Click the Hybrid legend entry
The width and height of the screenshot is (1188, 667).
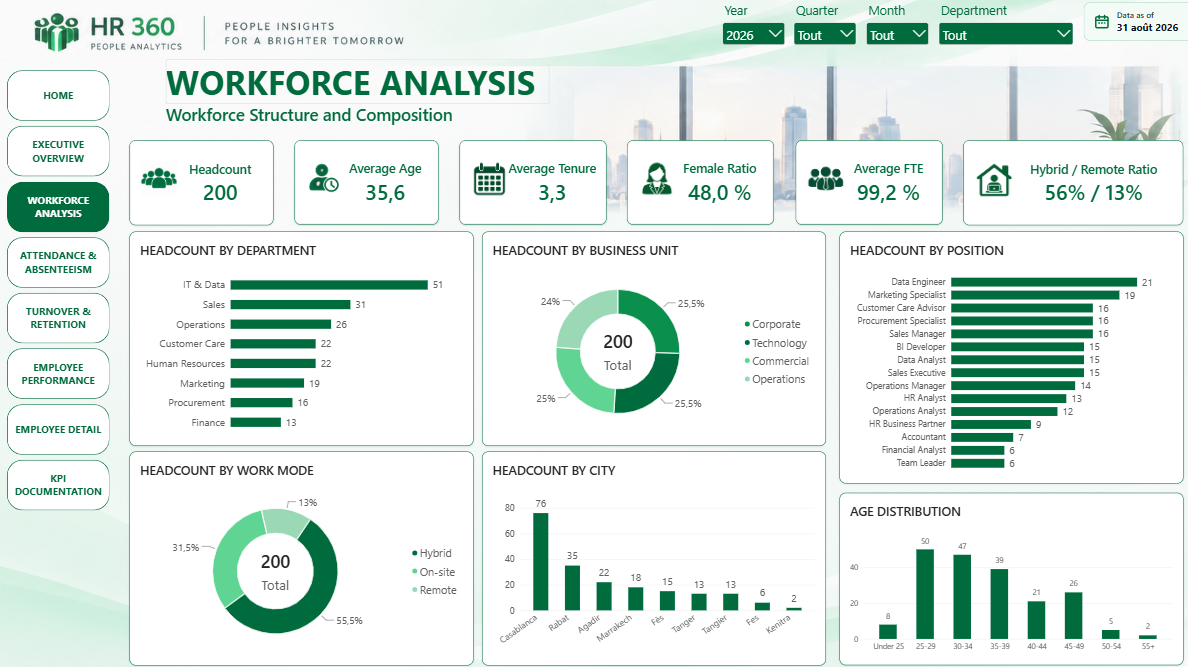431,553
